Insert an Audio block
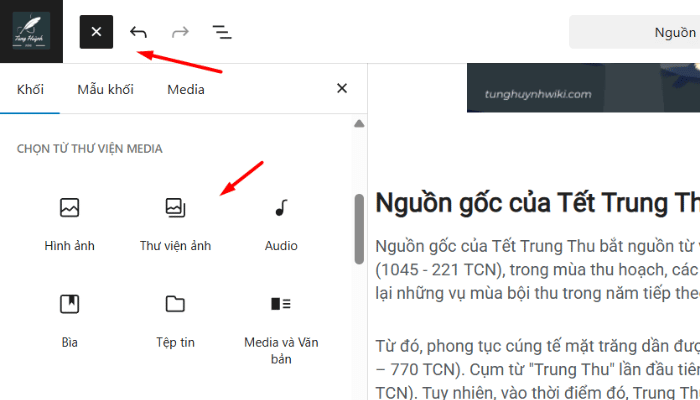The image size is (700, 400). [281, 223]
